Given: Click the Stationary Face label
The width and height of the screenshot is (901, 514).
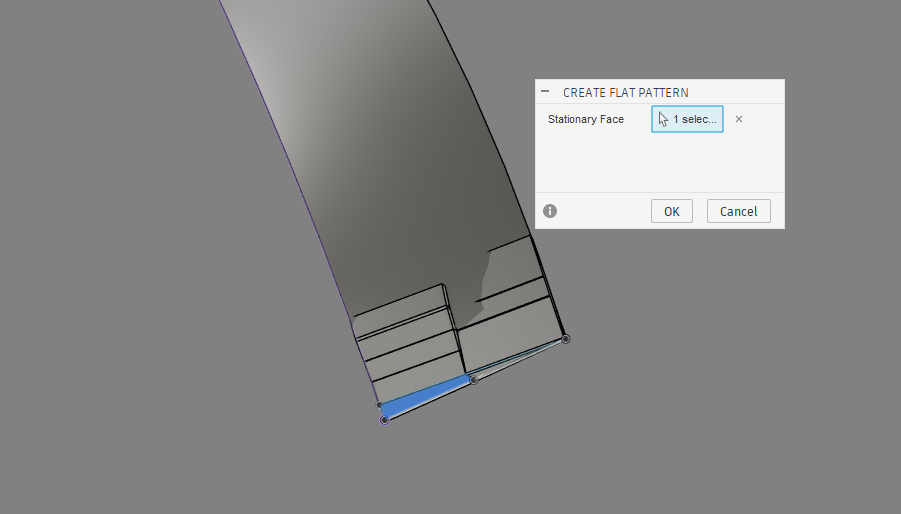Looking at the screenshot, I should pos(585,119).
